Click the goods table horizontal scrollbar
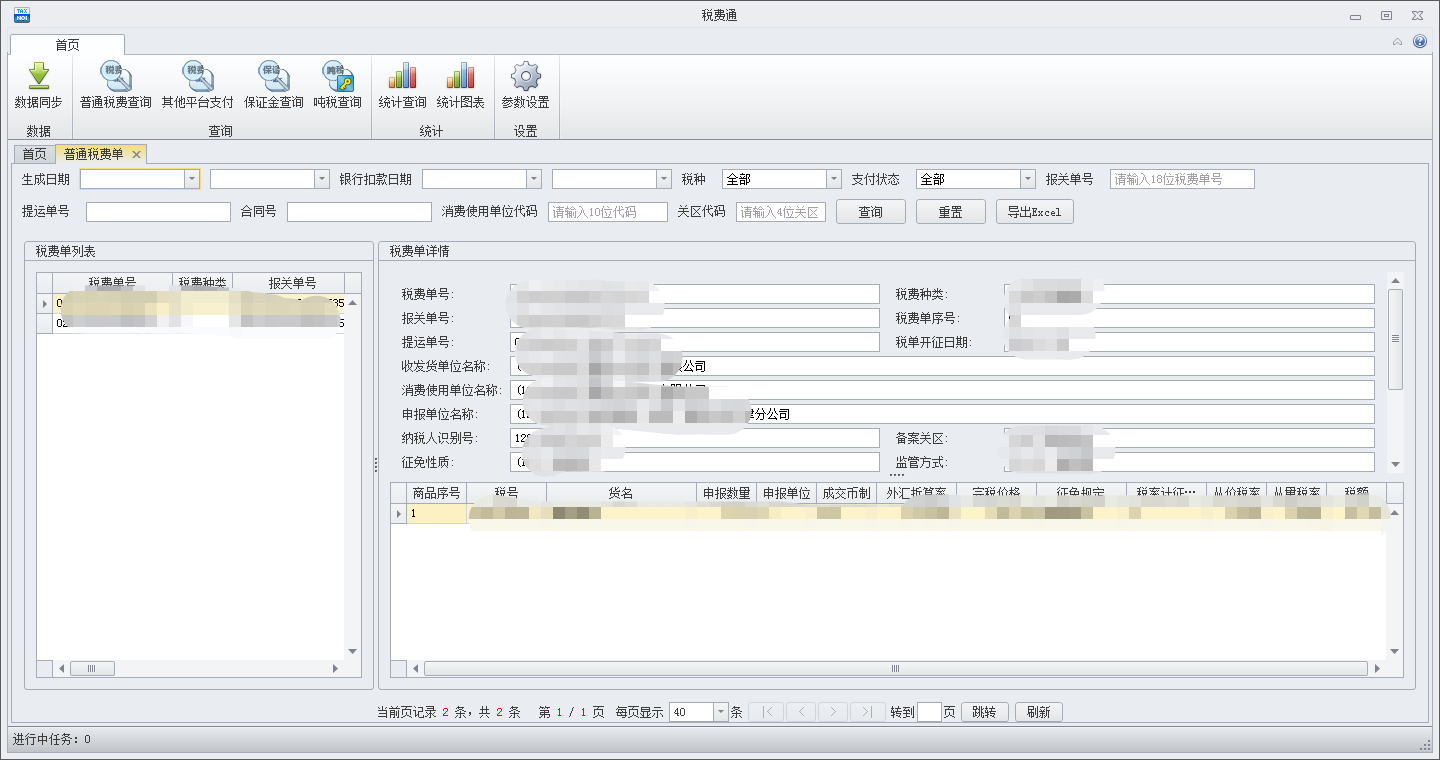The width and height of the screenshot is (1440, 760). [896, 668]
